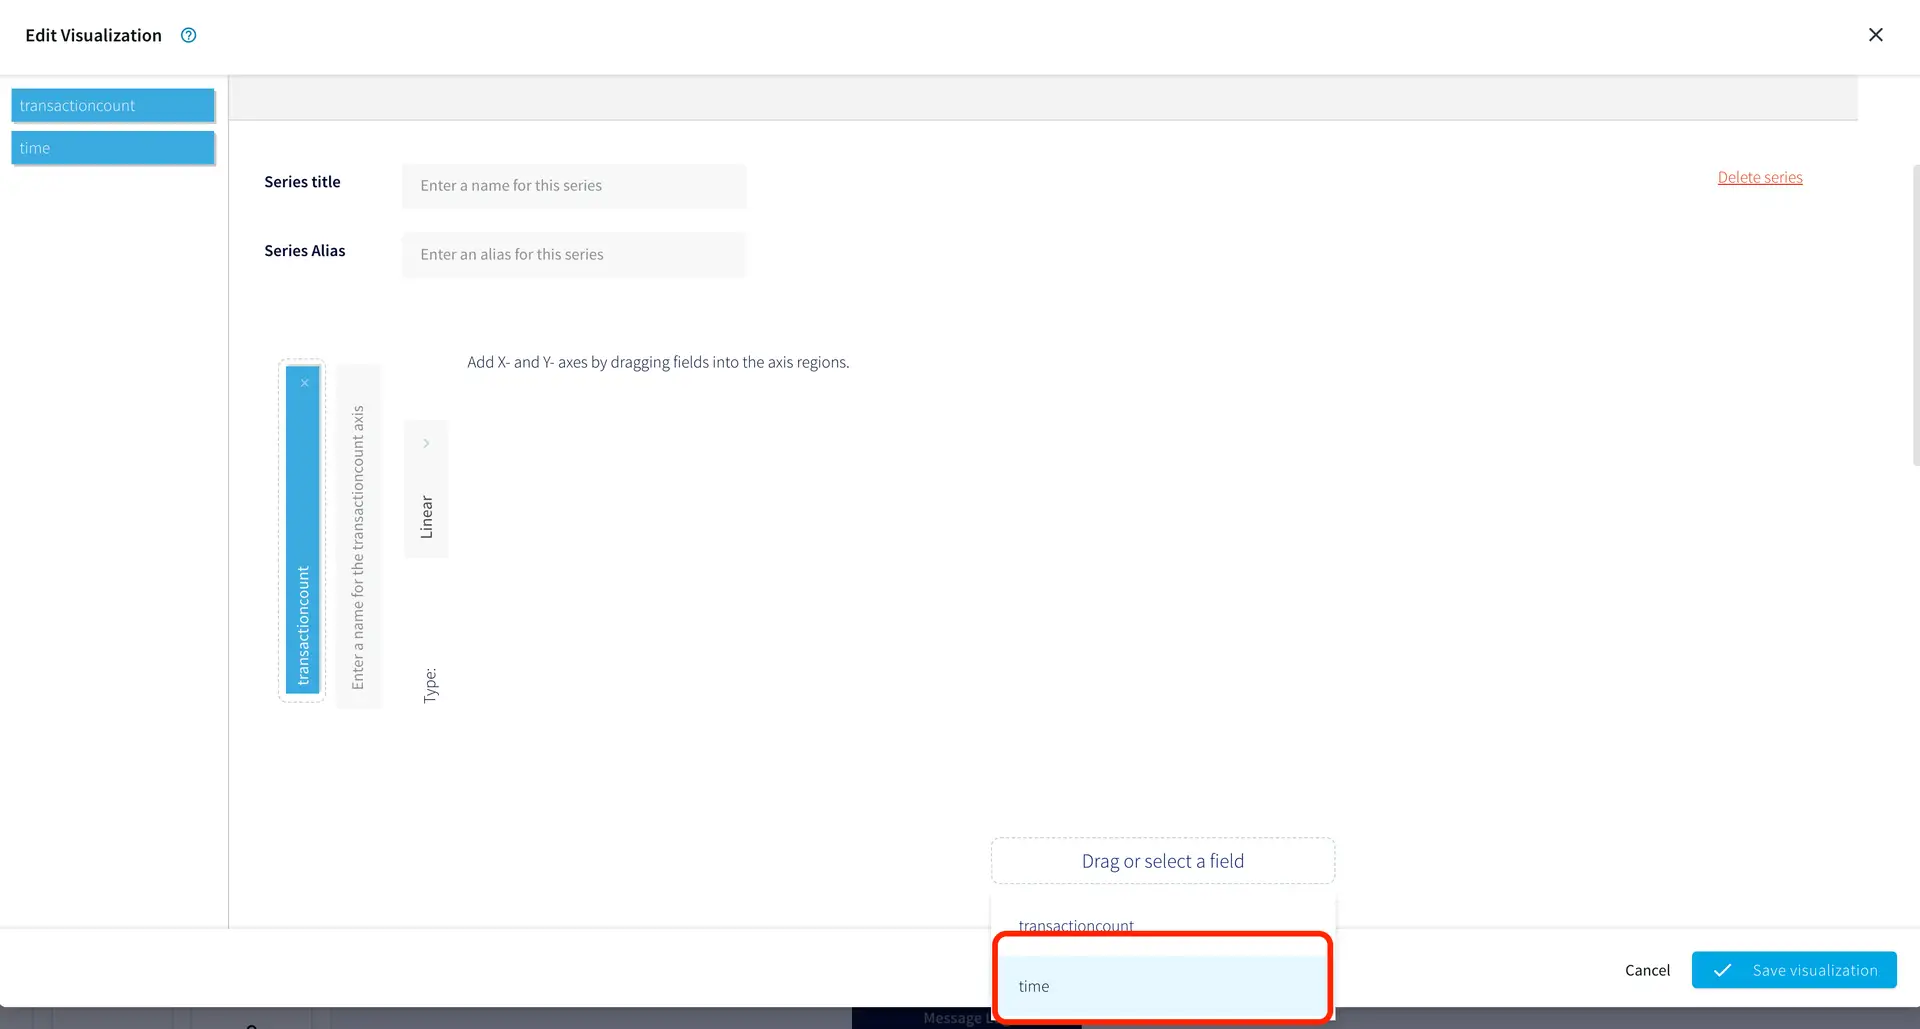The height and width of the screenshot is (1029, 1920).
Task: Select the time field in the sidebar
Action: (x=113, y=148)
